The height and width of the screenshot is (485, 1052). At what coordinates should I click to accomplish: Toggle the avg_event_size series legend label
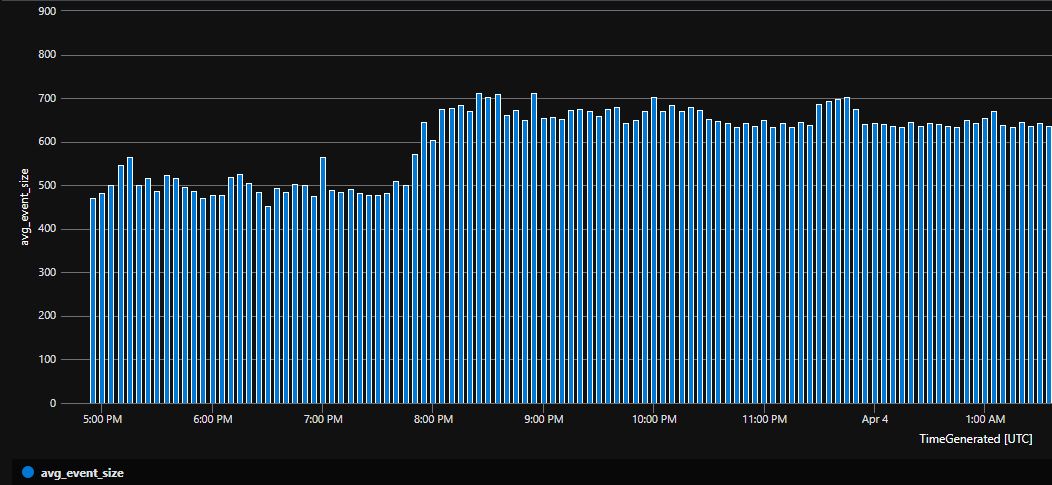coord(81,472)
